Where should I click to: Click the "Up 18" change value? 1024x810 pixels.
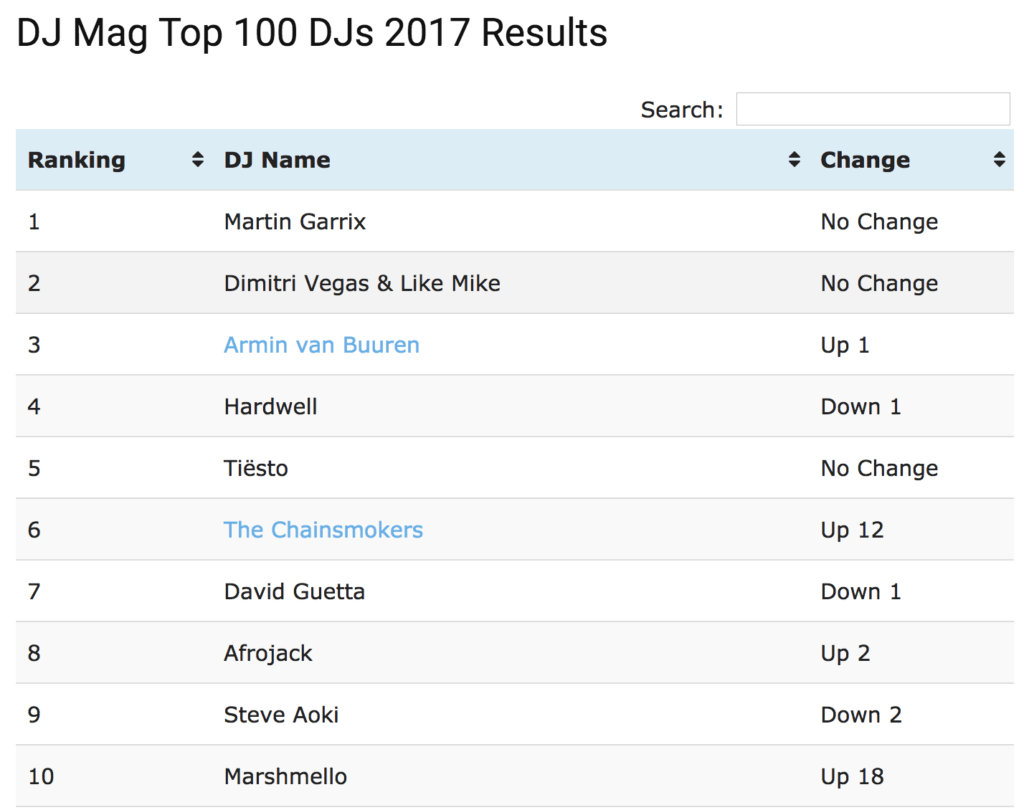click(x=852, y=777)
